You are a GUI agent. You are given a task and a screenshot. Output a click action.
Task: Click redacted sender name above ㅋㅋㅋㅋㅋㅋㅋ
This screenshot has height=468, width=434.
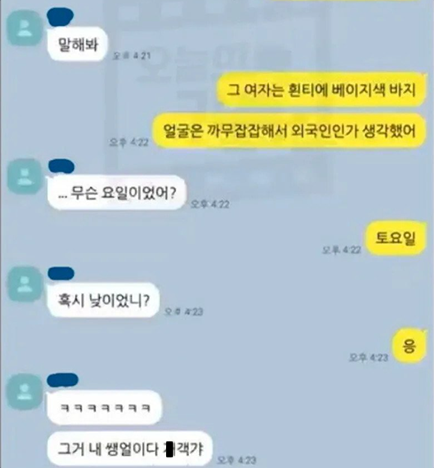pyautogui.click(x=63, y=380)
